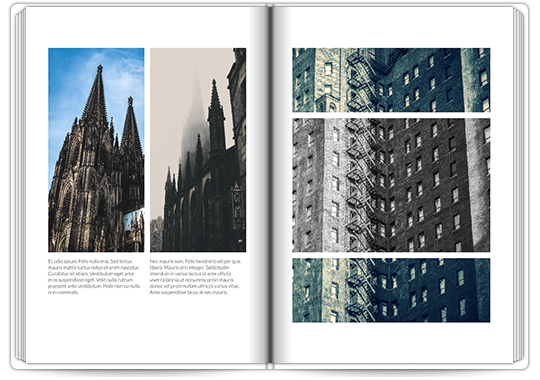This screenshot has width=540, height=380.
Task: Select the blue-sky cathedral photo
Action: click(x=96, y=150)
